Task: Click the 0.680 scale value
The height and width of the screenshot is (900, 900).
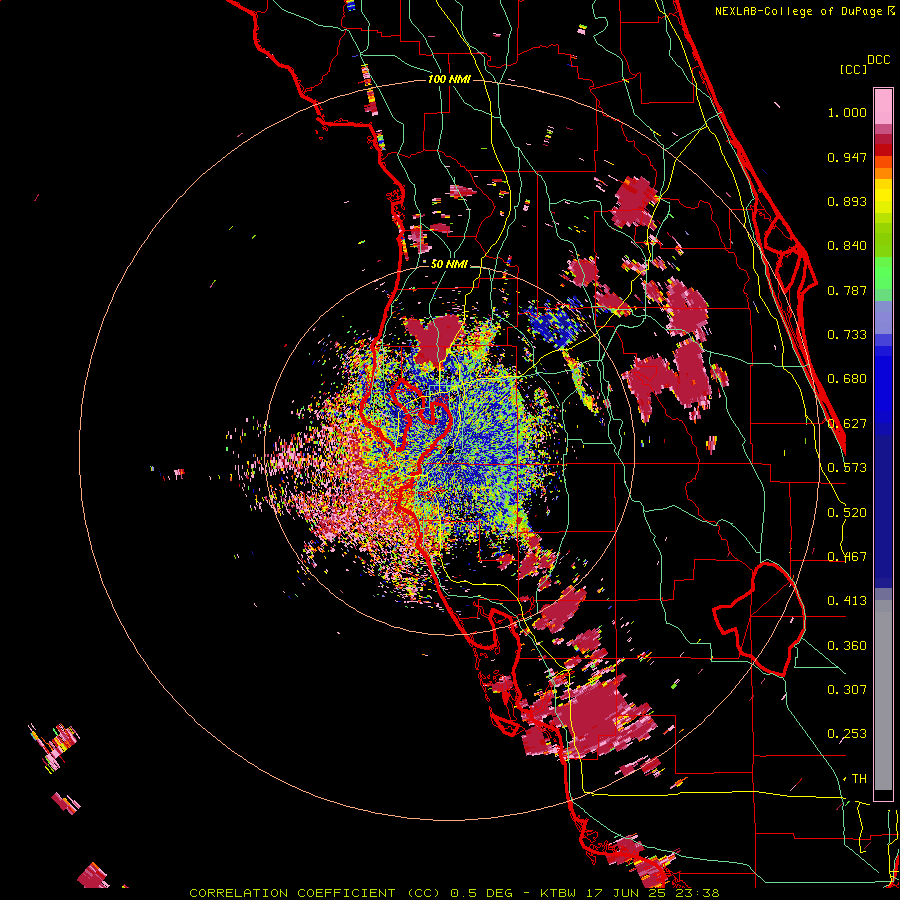Action: pos(847,379)
